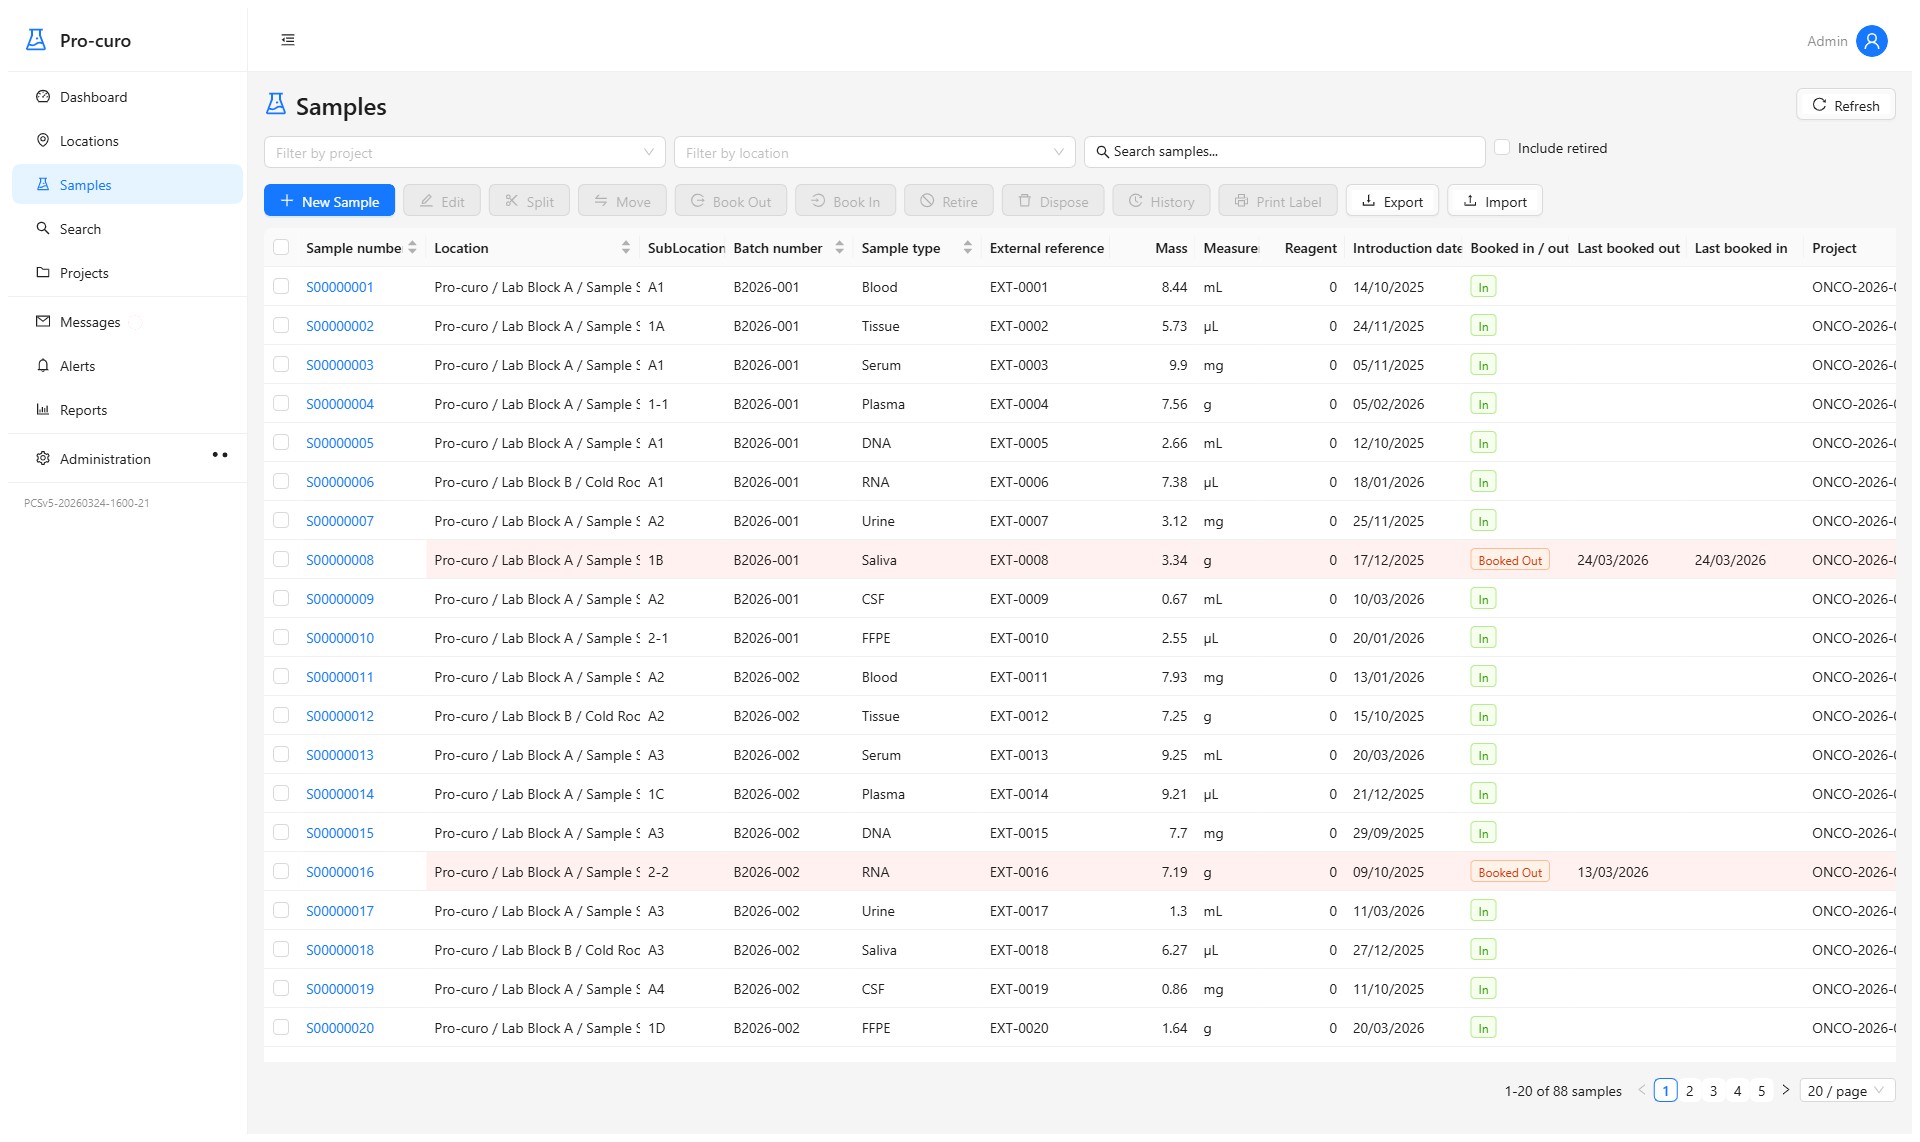1920x1142 pixels.
Task: Collapse the sidebar with the hamburger icon
Action: click(288, 39)
